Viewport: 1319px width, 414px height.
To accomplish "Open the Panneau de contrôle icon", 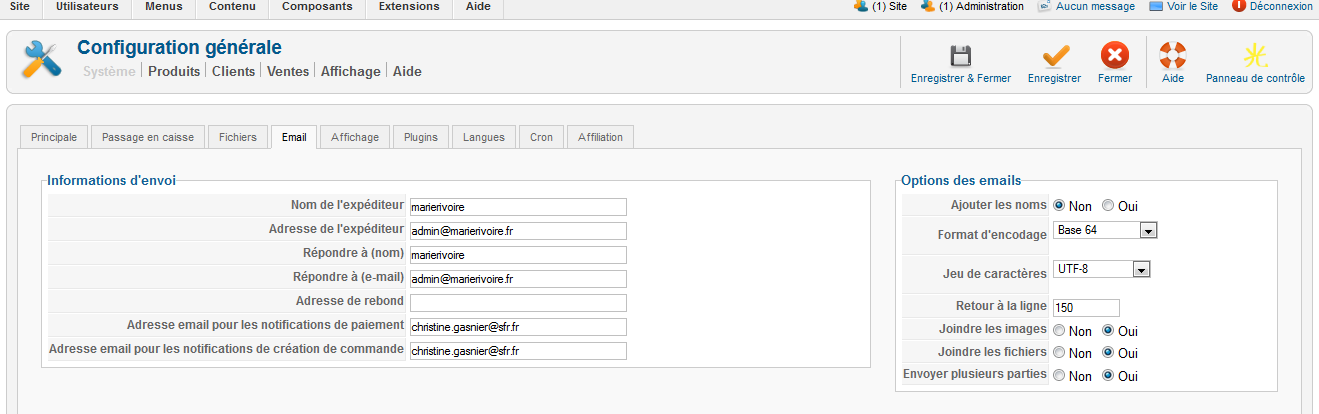I will [x=1255, y=55].
